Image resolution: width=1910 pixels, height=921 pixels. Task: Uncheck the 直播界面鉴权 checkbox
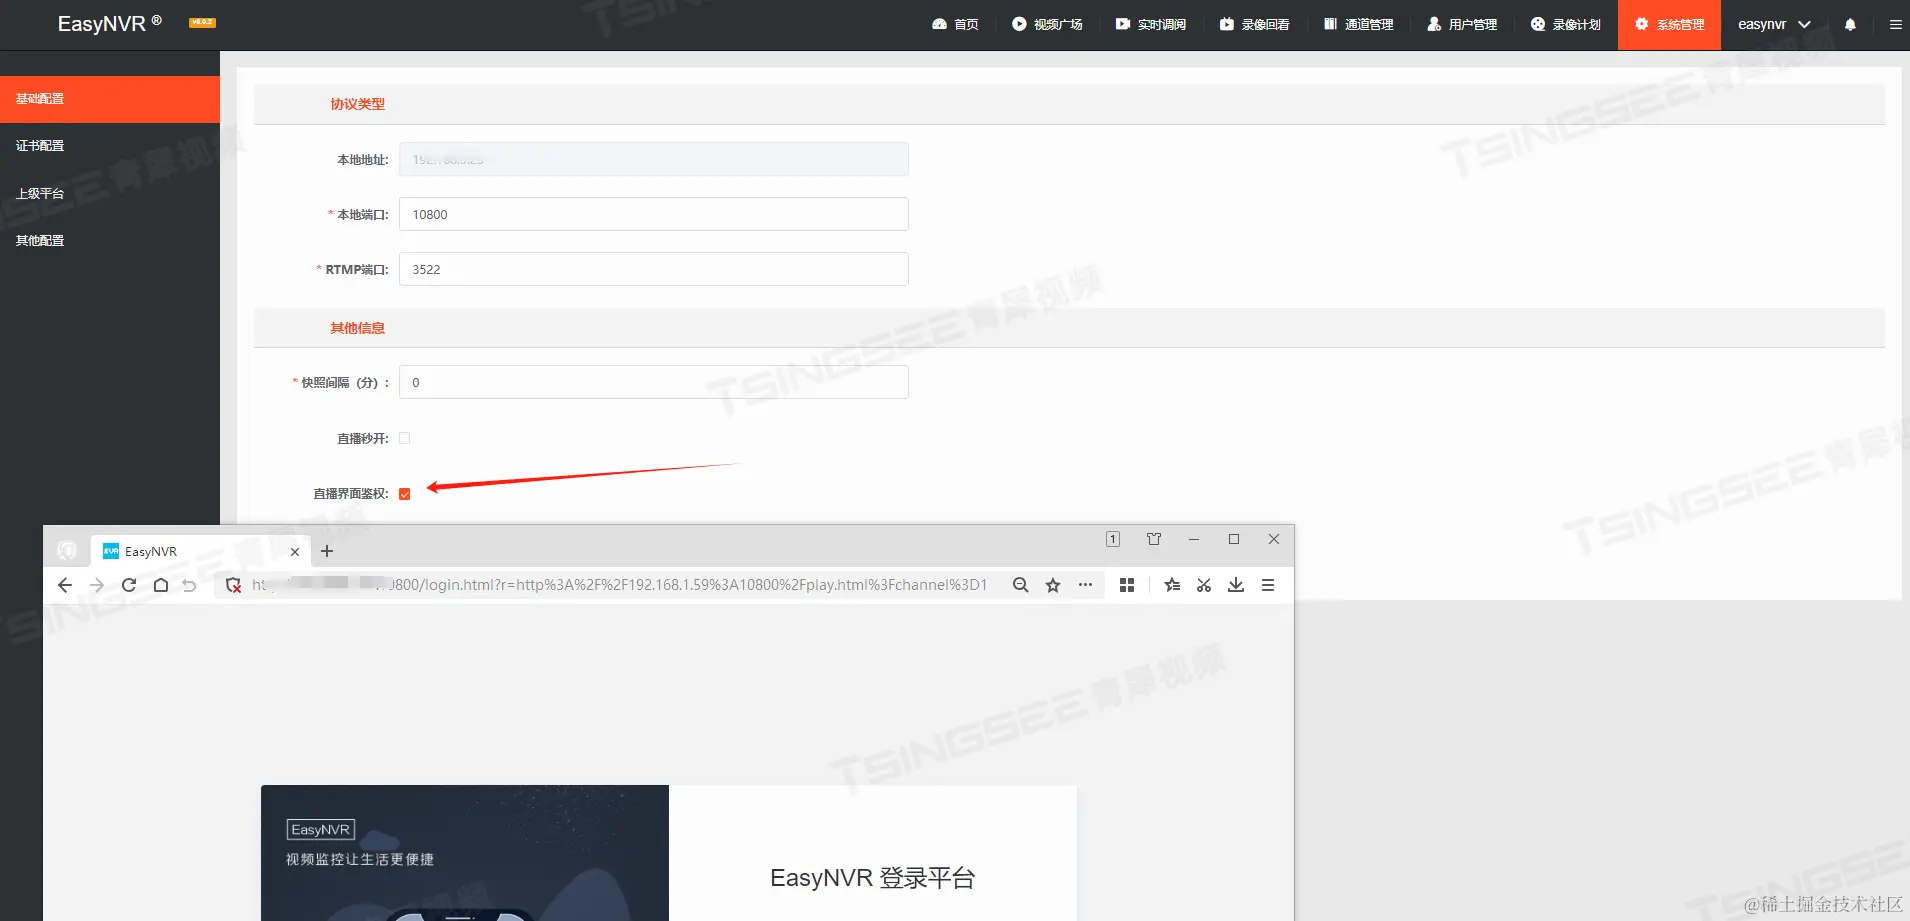click(405, 494)
